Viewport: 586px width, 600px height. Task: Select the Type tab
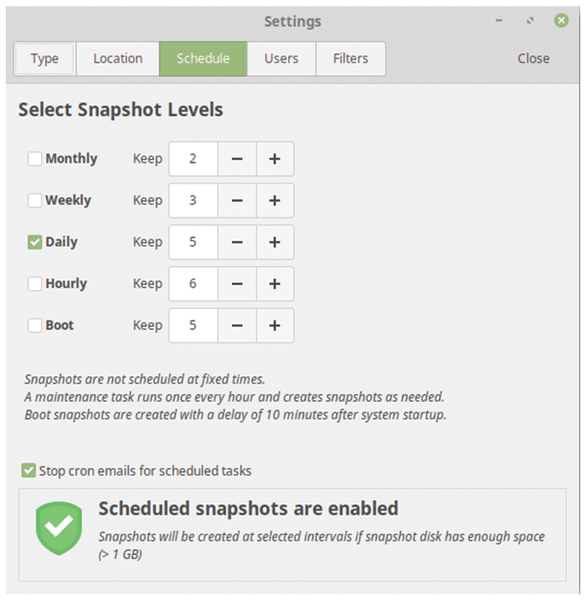tap(45, 59)
